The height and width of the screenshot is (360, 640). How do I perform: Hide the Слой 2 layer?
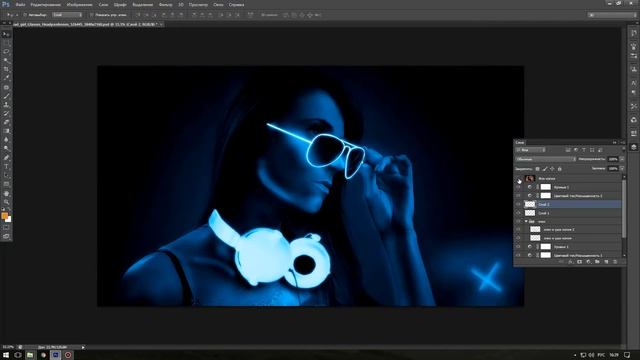coord(518,204)
